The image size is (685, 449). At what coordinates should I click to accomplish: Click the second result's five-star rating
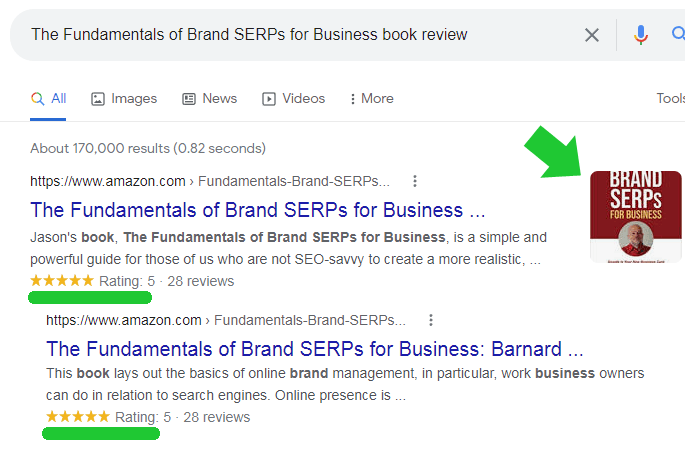(78, 417)
